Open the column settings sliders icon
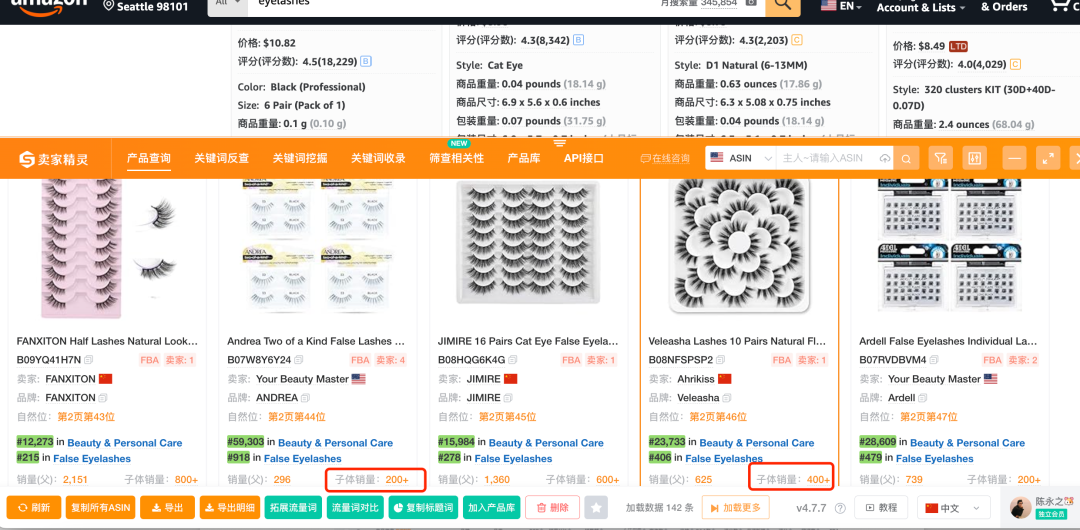This screenshot has width=1080, height=530. tap(975, 159)
